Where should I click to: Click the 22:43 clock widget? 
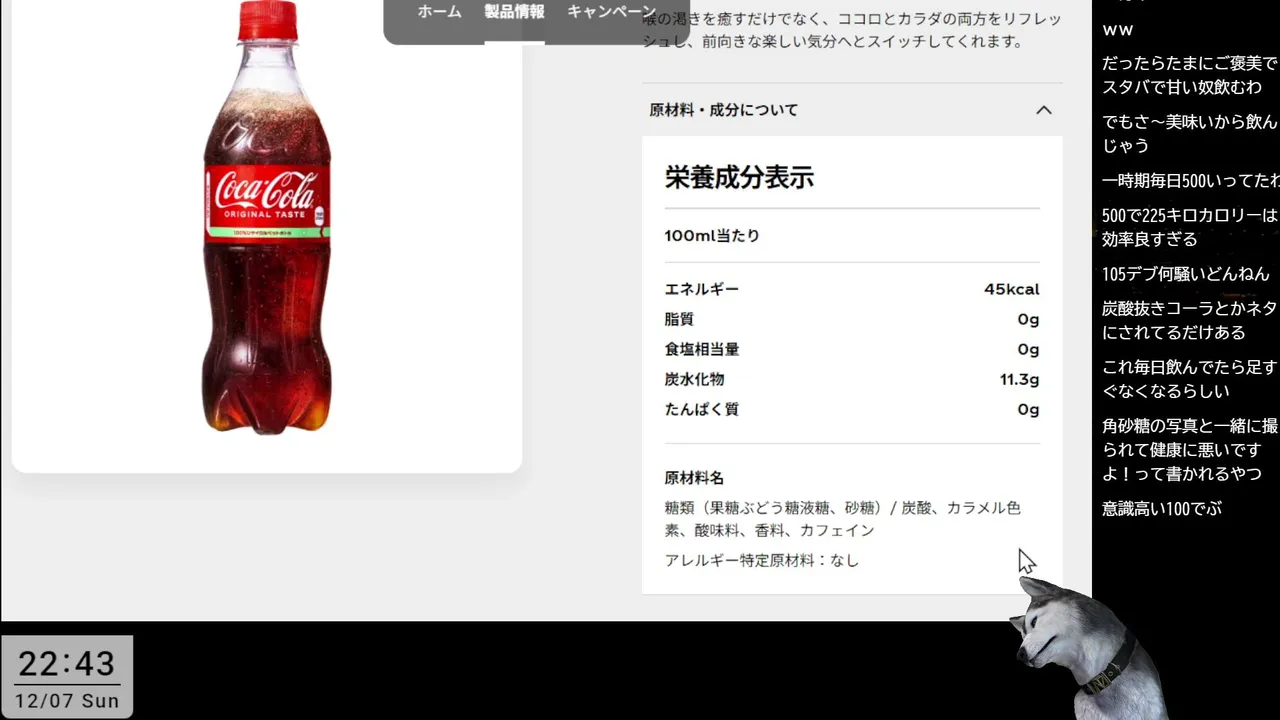(67, 663)
